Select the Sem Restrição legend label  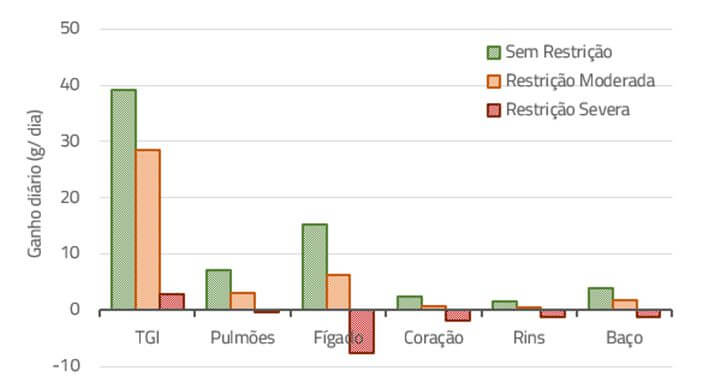559,52
